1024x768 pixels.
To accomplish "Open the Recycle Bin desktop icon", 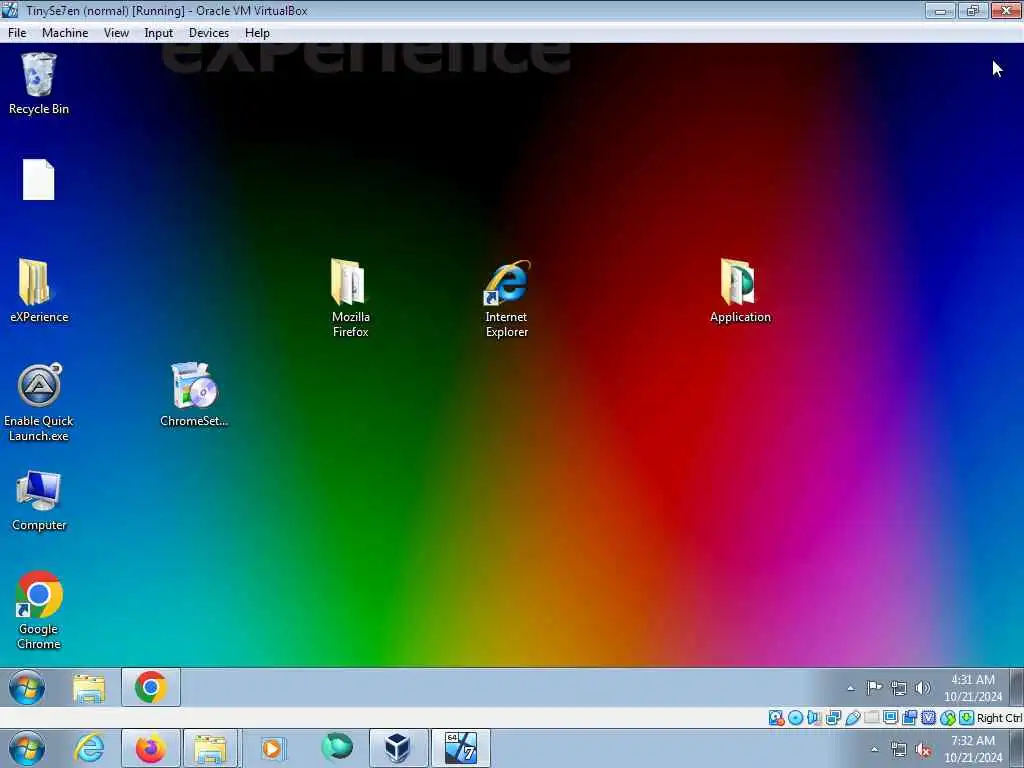I will coord(39,84).
